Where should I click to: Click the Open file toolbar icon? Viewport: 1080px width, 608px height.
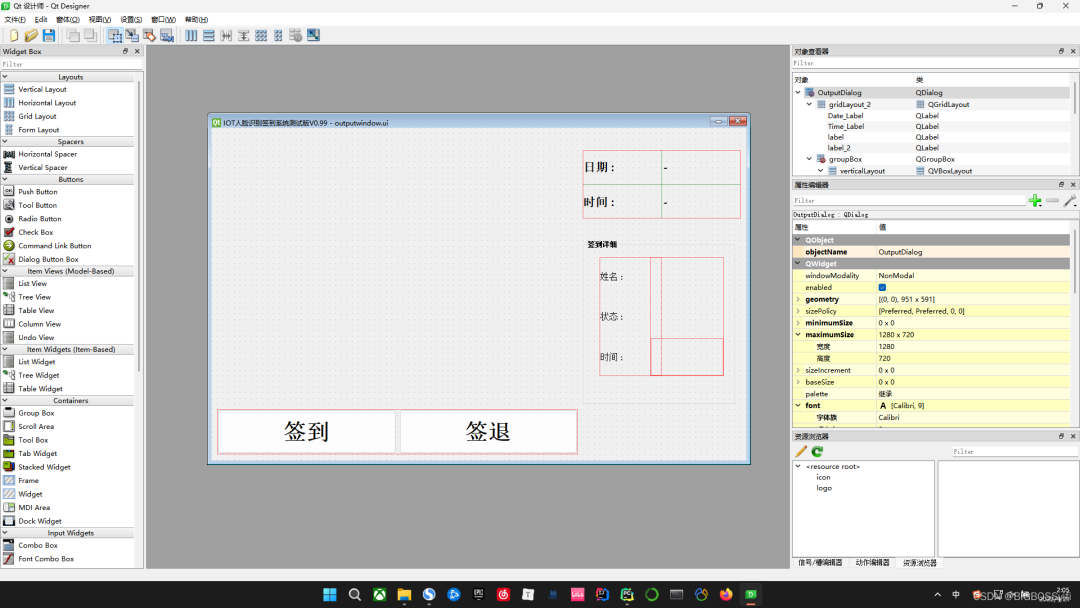click(x=31, y=35)
